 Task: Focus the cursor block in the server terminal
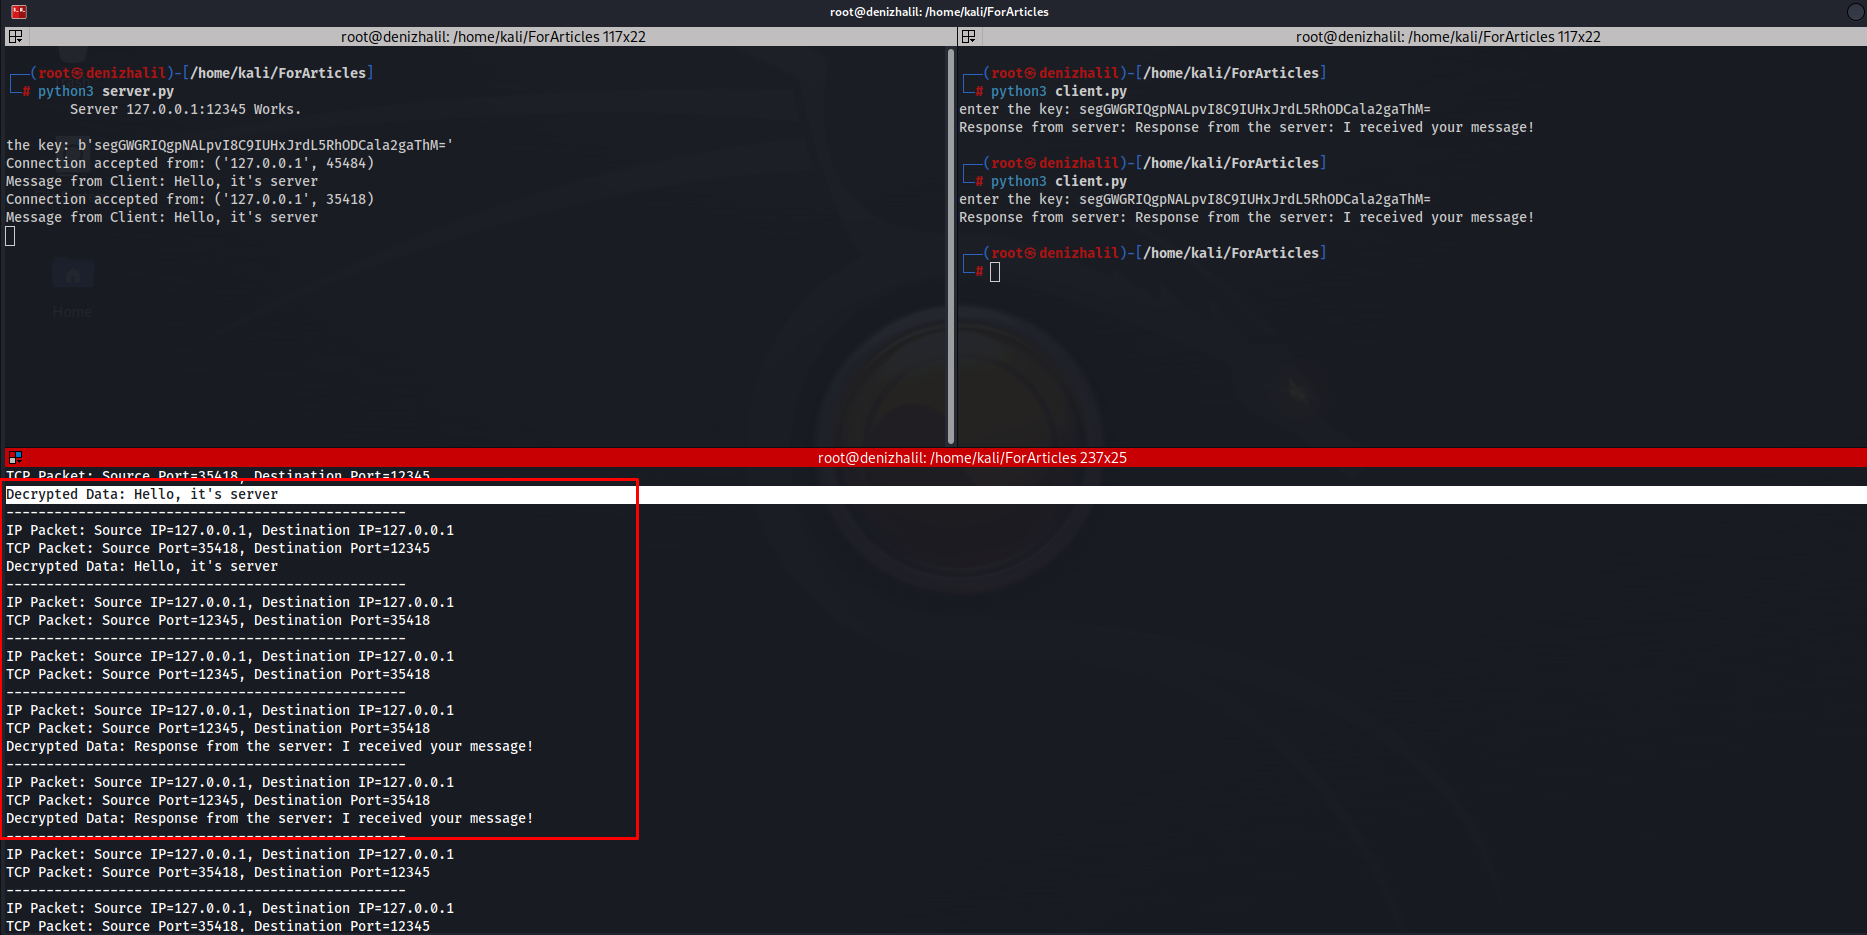tap(11, 236)
